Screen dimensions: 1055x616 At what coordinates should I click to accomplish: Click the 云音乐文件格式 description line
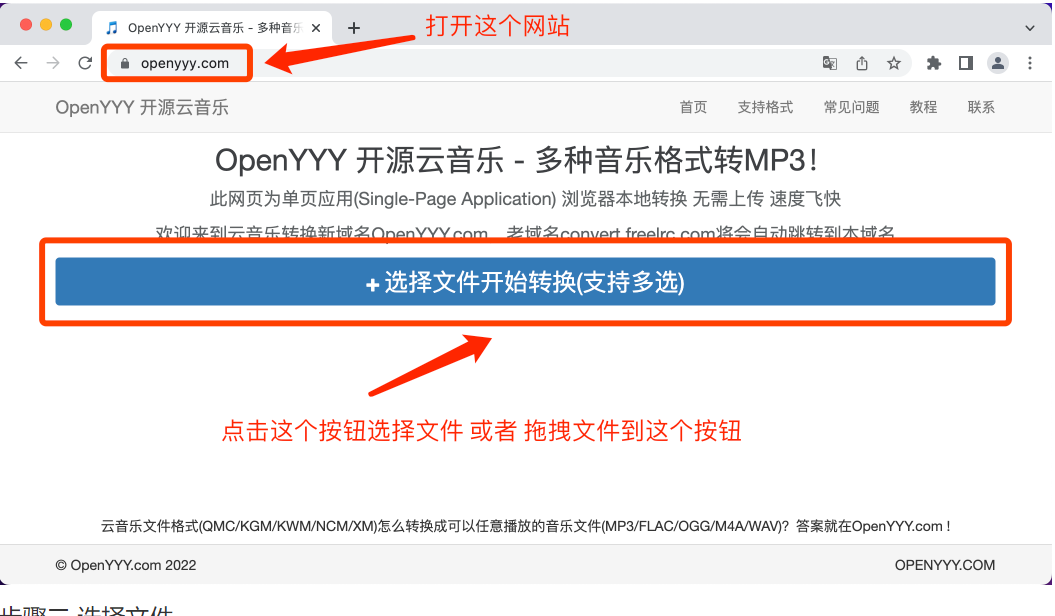pyautogui.click(x=525, y=526)
